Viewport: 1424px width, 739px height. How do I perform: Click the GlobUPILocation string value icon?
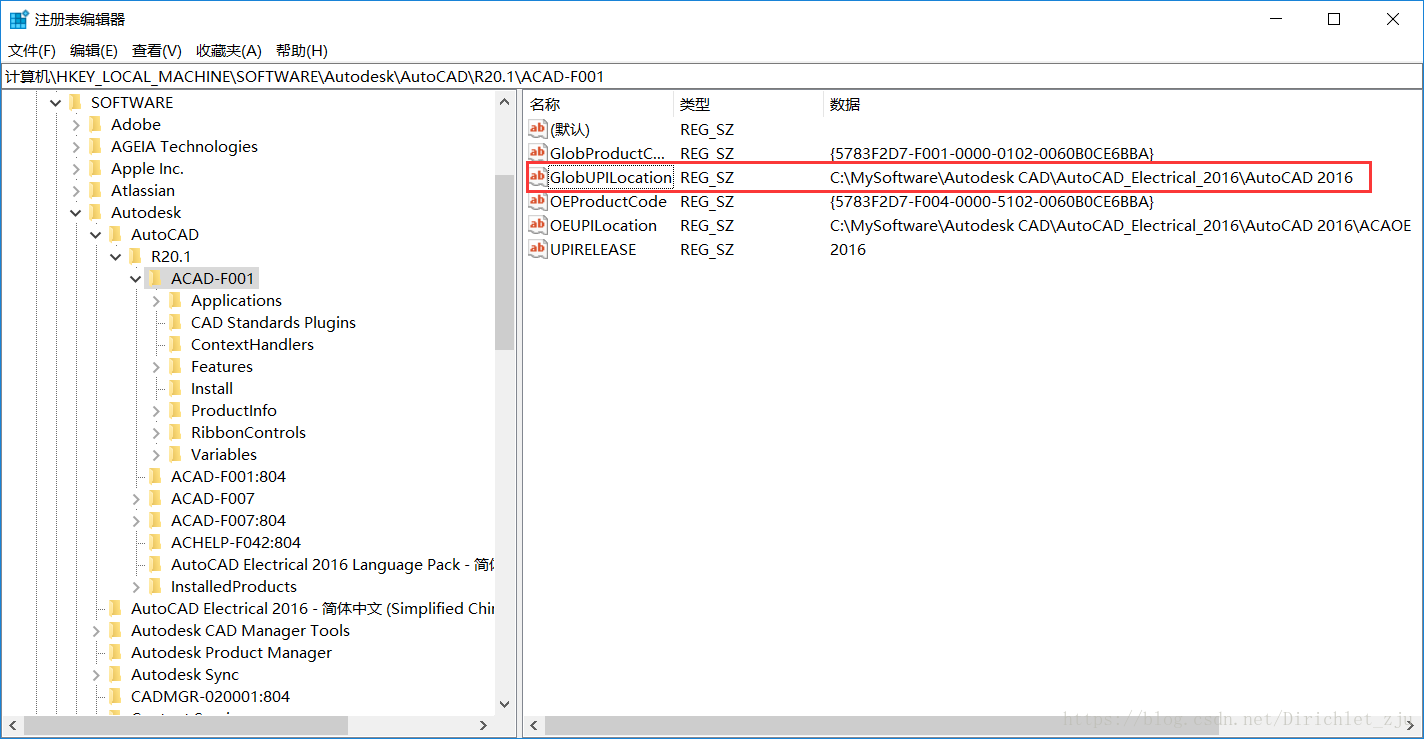pos(538,177)
